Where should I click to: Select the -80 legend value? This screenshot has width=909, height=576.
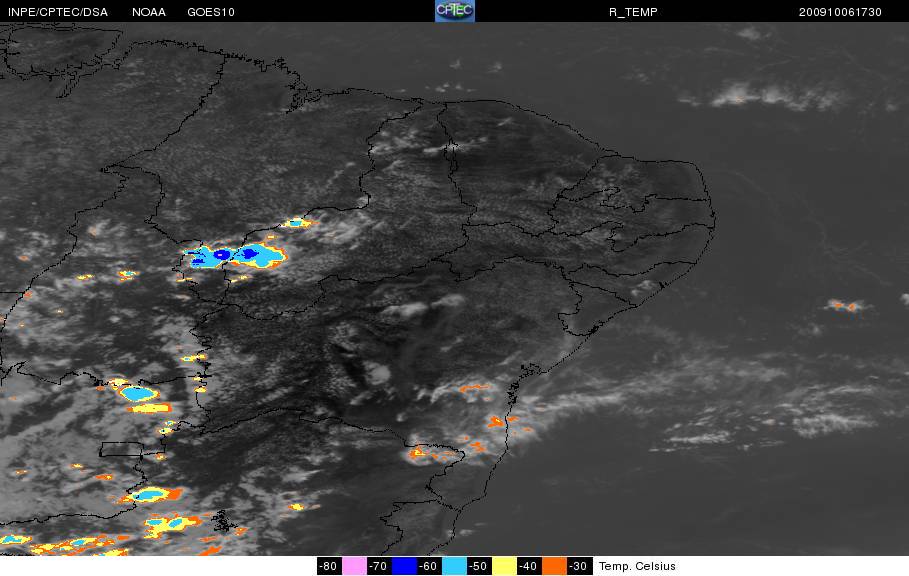(329, 566)
